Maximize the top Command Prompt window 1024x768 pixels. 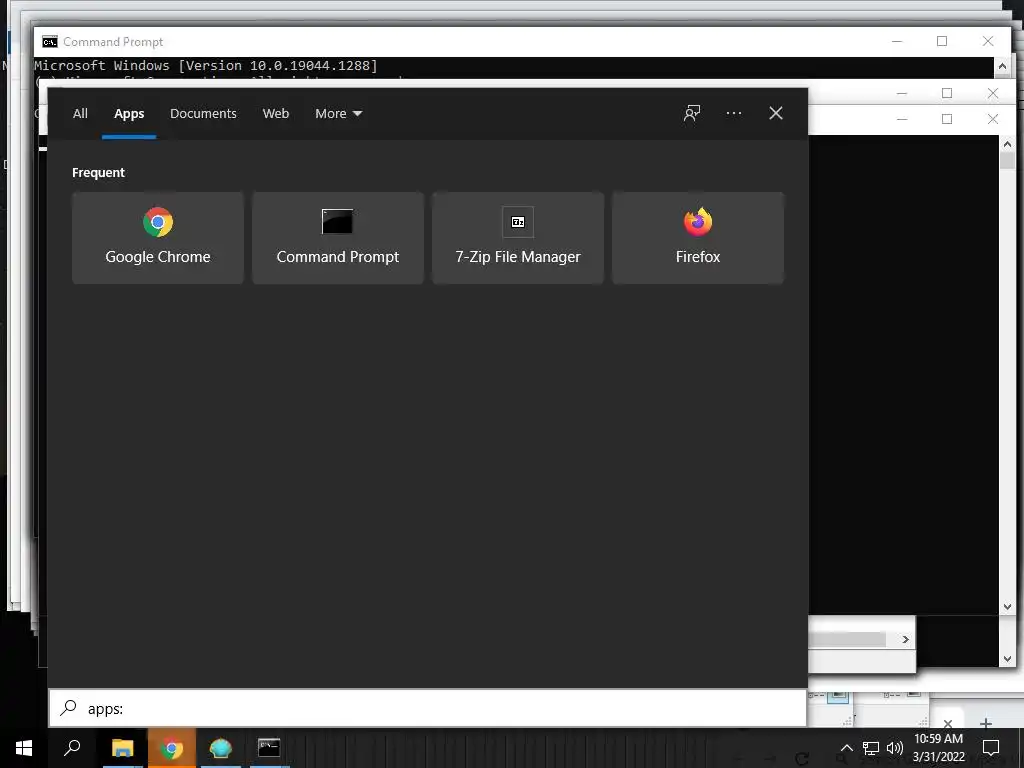coord(942,42)
